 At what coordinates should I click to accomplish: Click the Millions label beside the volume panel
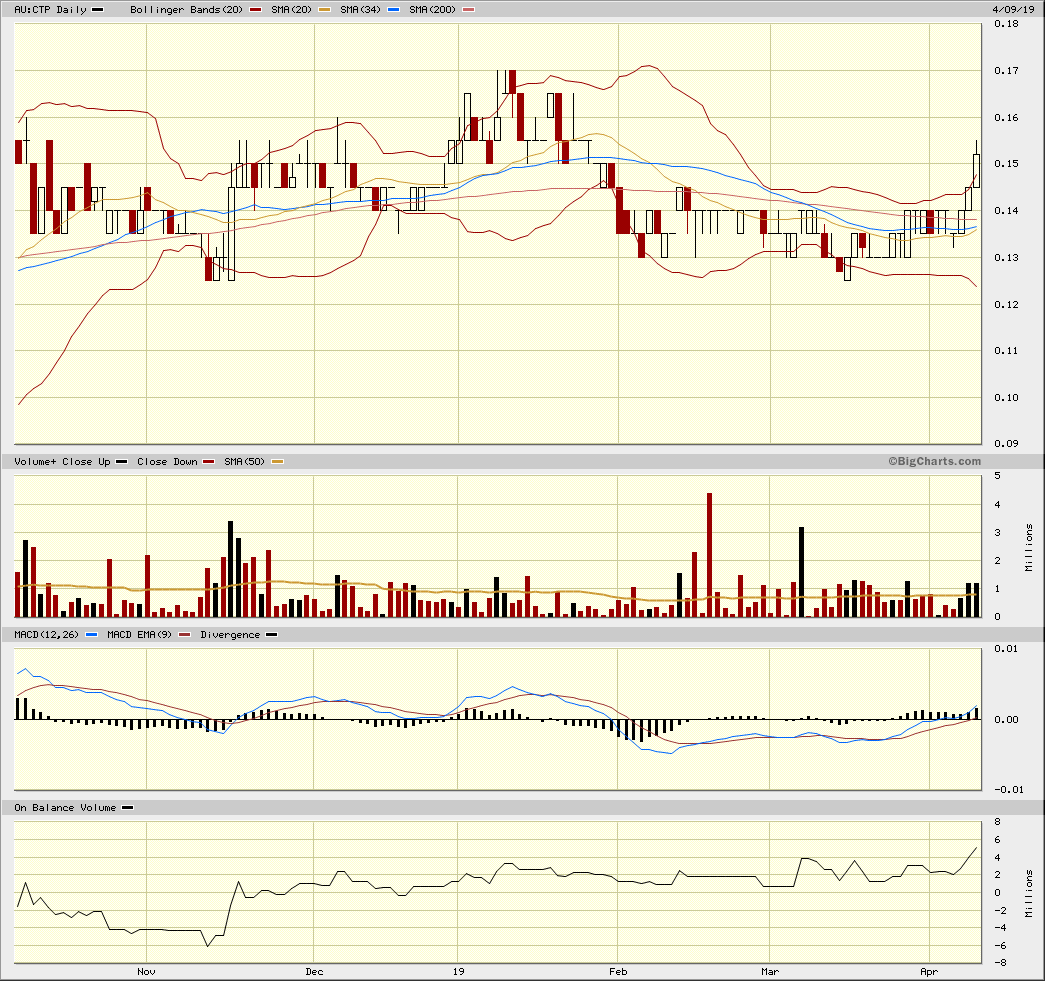pyautogui.click(x=1029, y=547)
